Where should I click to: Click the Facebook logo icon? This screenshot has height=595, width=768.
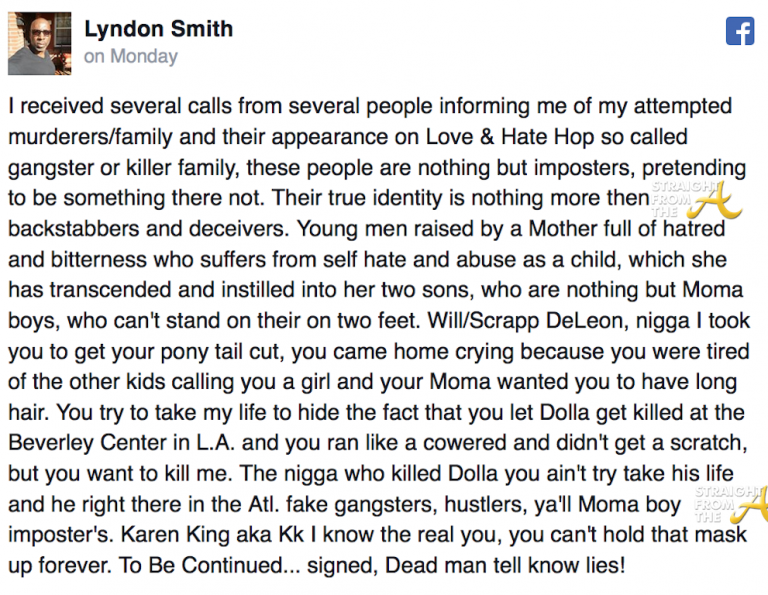click(739, 32)
